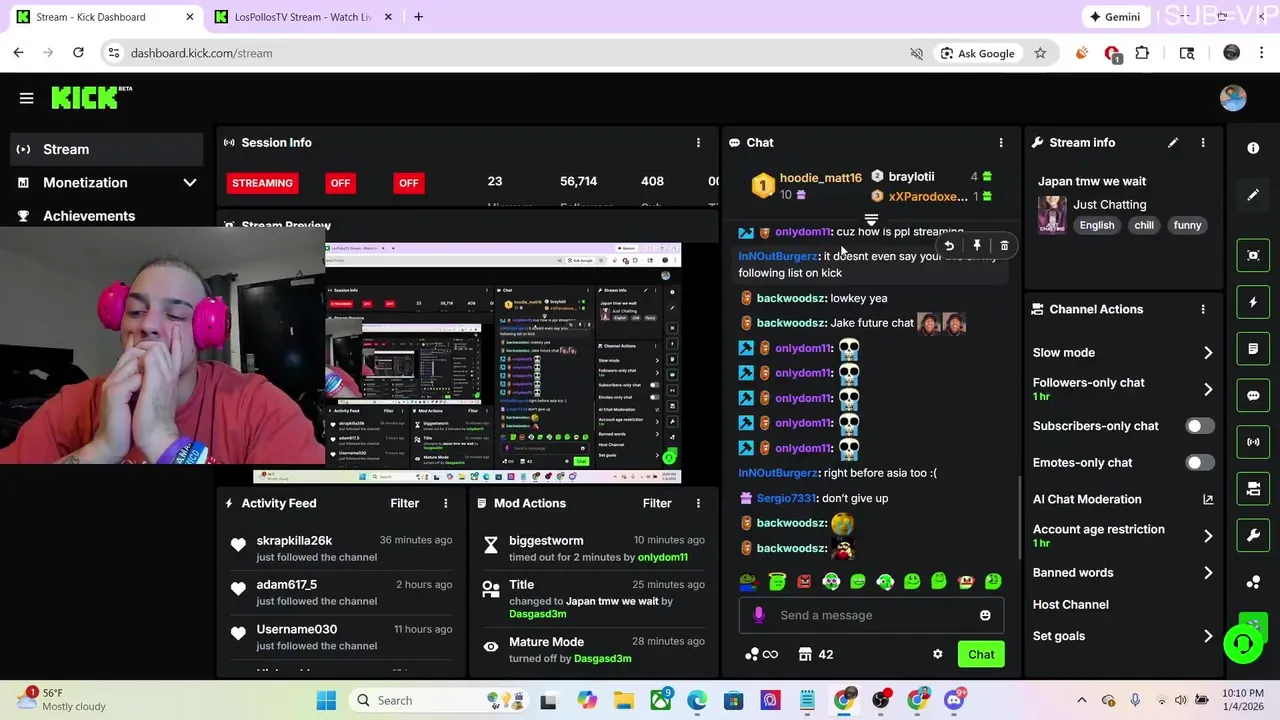Screen dimensions: 1280x720
Task: Click the Kick logo
Action: tap(91, 97)
